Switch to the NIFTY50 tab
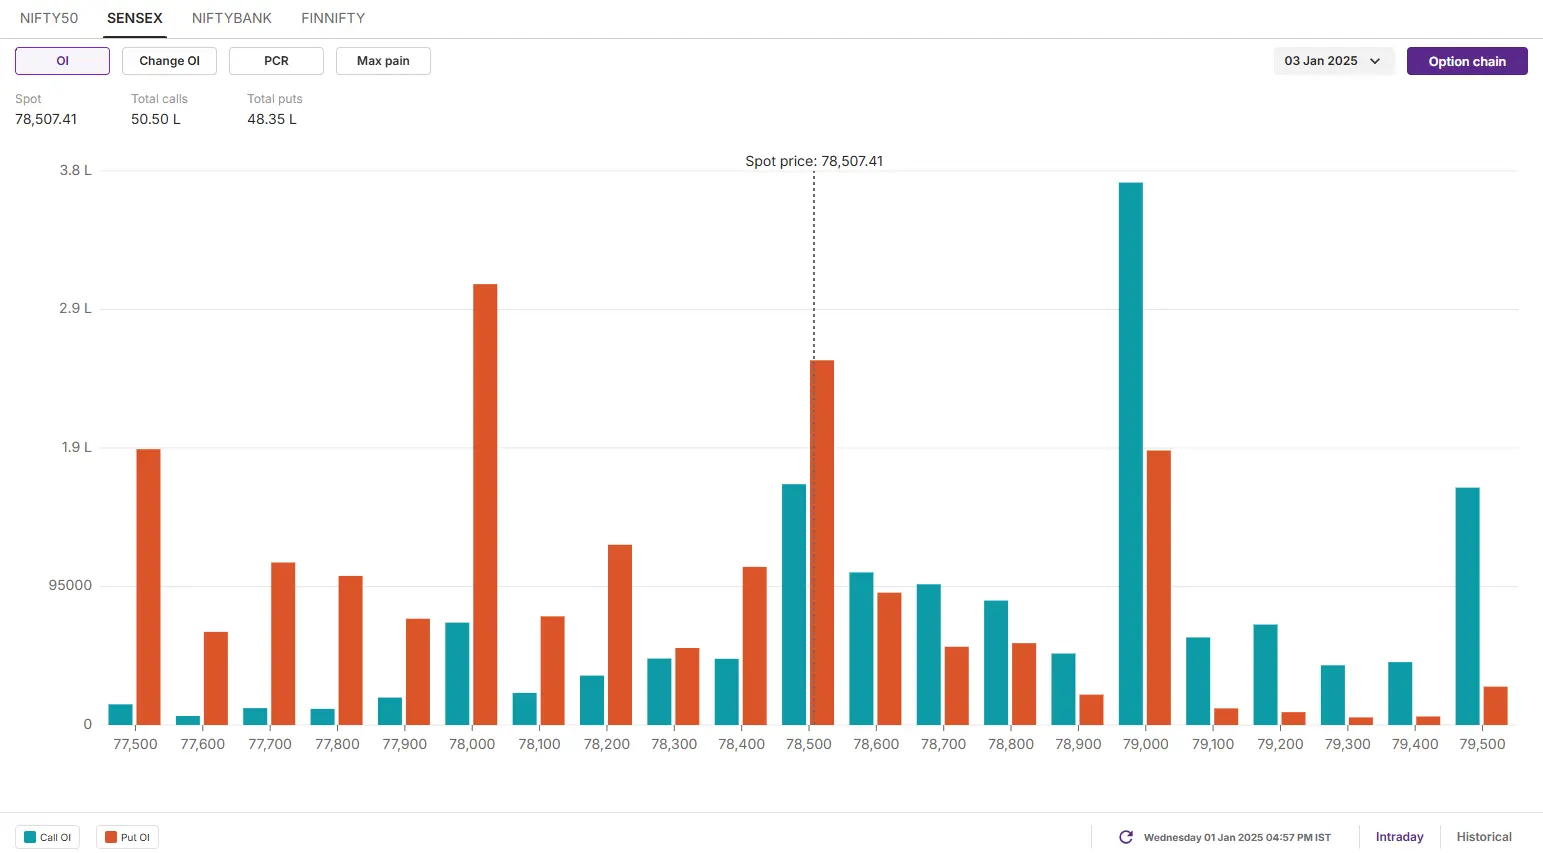The image size is (1543, 853). tap(49, 18)
